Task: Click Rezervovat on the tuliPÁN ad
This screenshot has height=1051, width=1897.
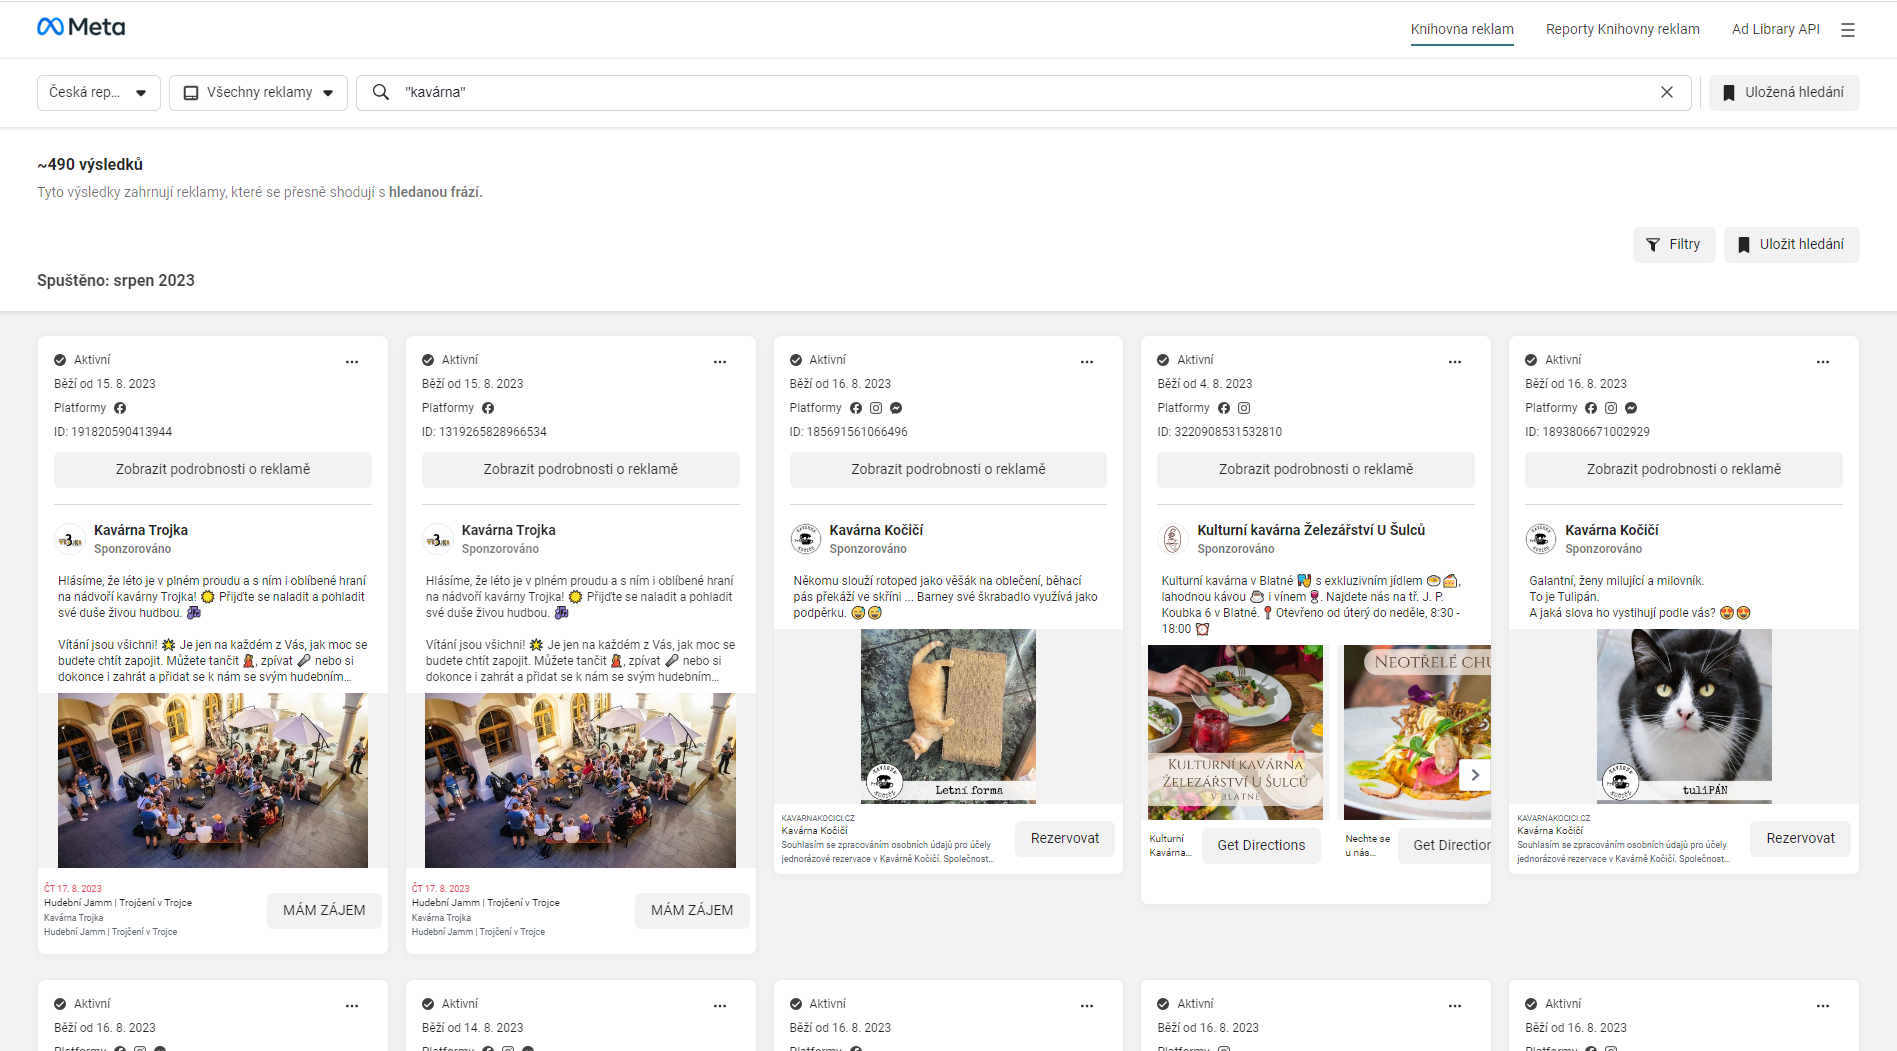Action: click(x=1801, y=839)
